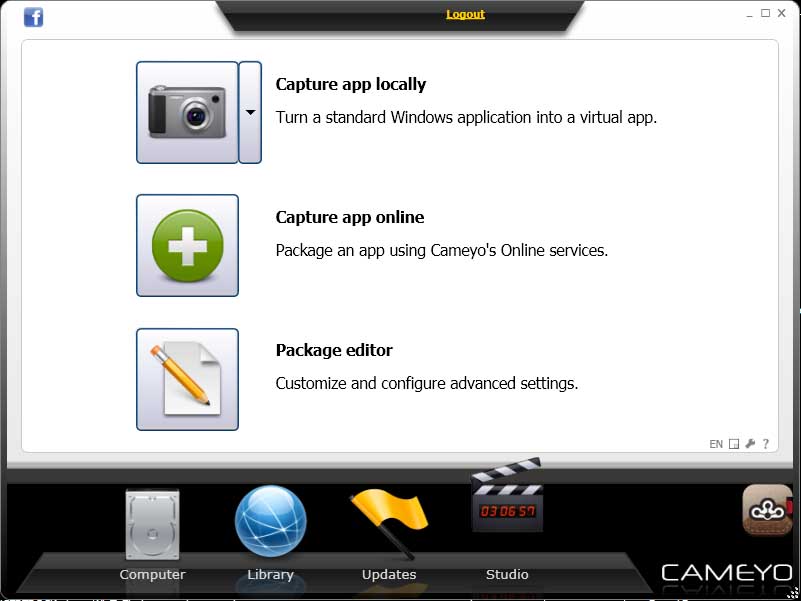Screen dimensions: 801x601
Task: Expand the dropdown arrow beside the camera button
Action: (250, 112)
